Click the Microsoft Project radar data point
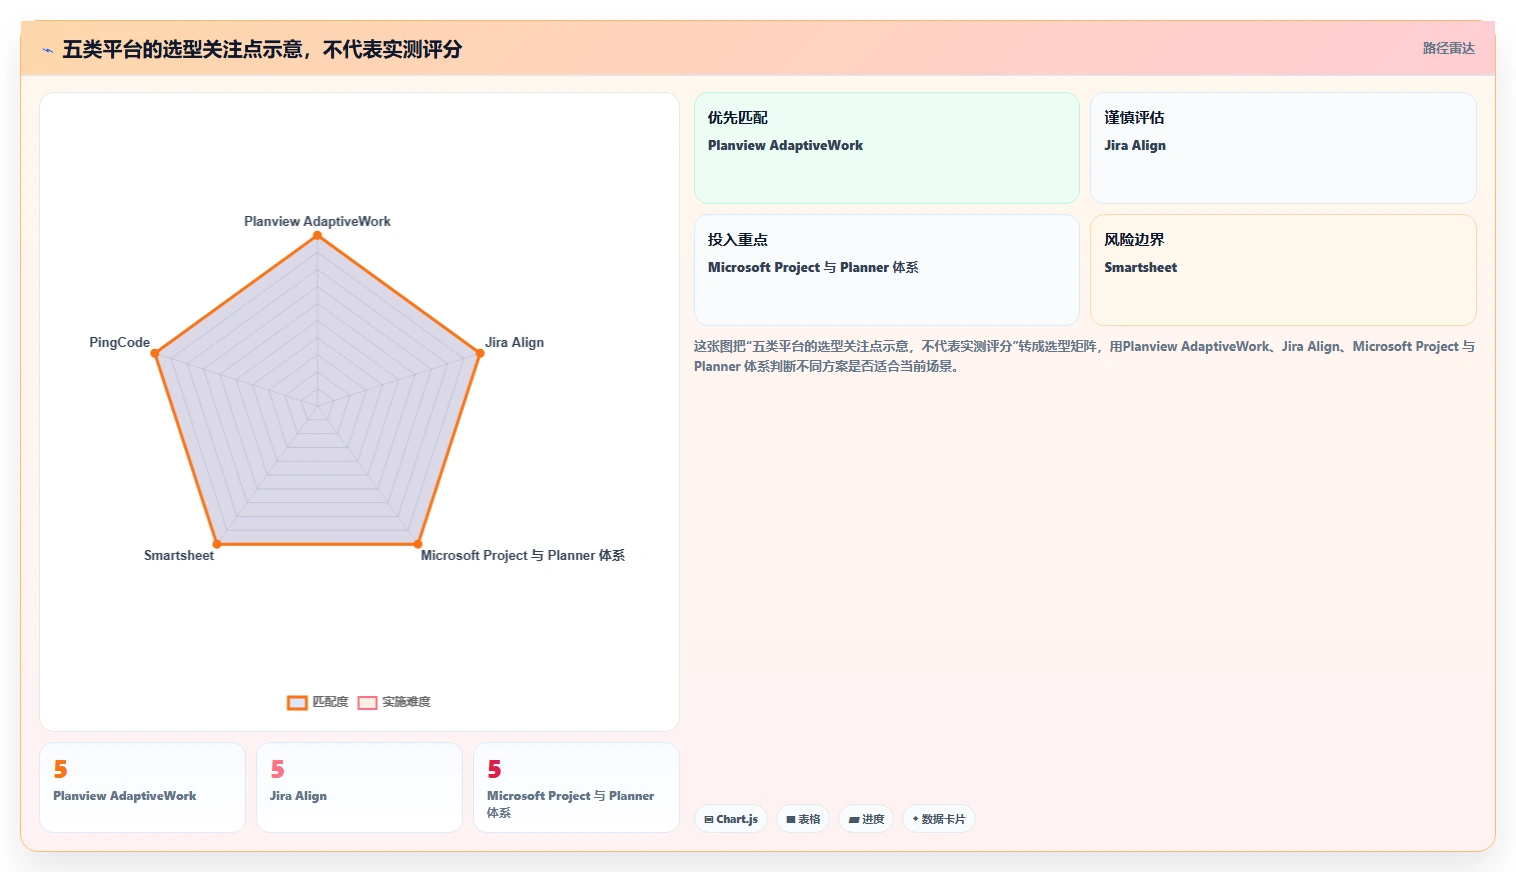The height and width of the screenshot is (872, 1516). click(418, 544)
